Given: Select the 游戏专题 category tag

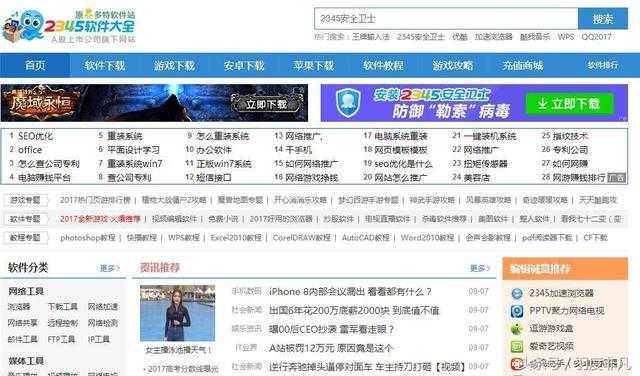Looking at the screenshot, I should point(25,200).
